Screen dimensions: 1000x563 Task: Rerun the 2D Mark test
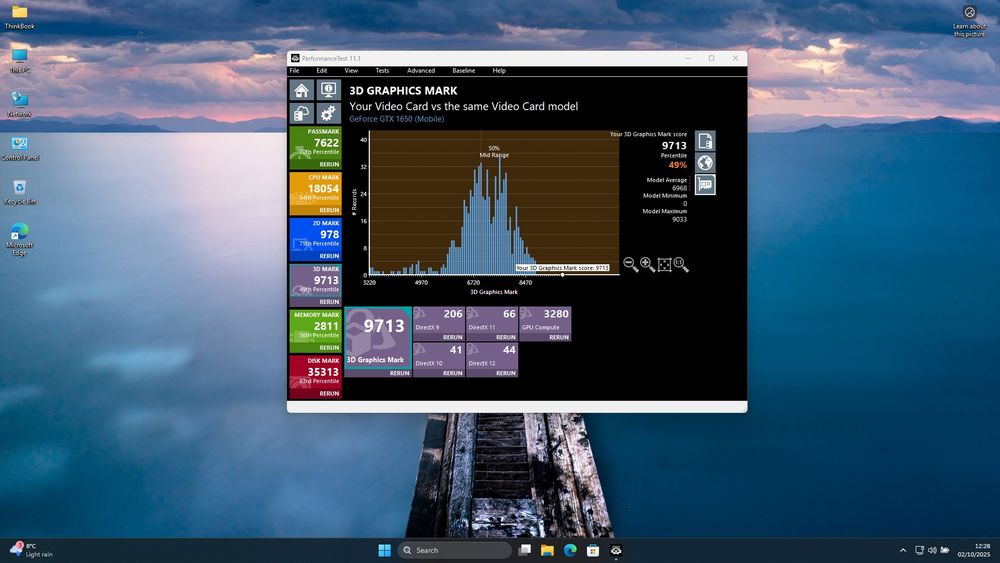[x=329, y=256]
